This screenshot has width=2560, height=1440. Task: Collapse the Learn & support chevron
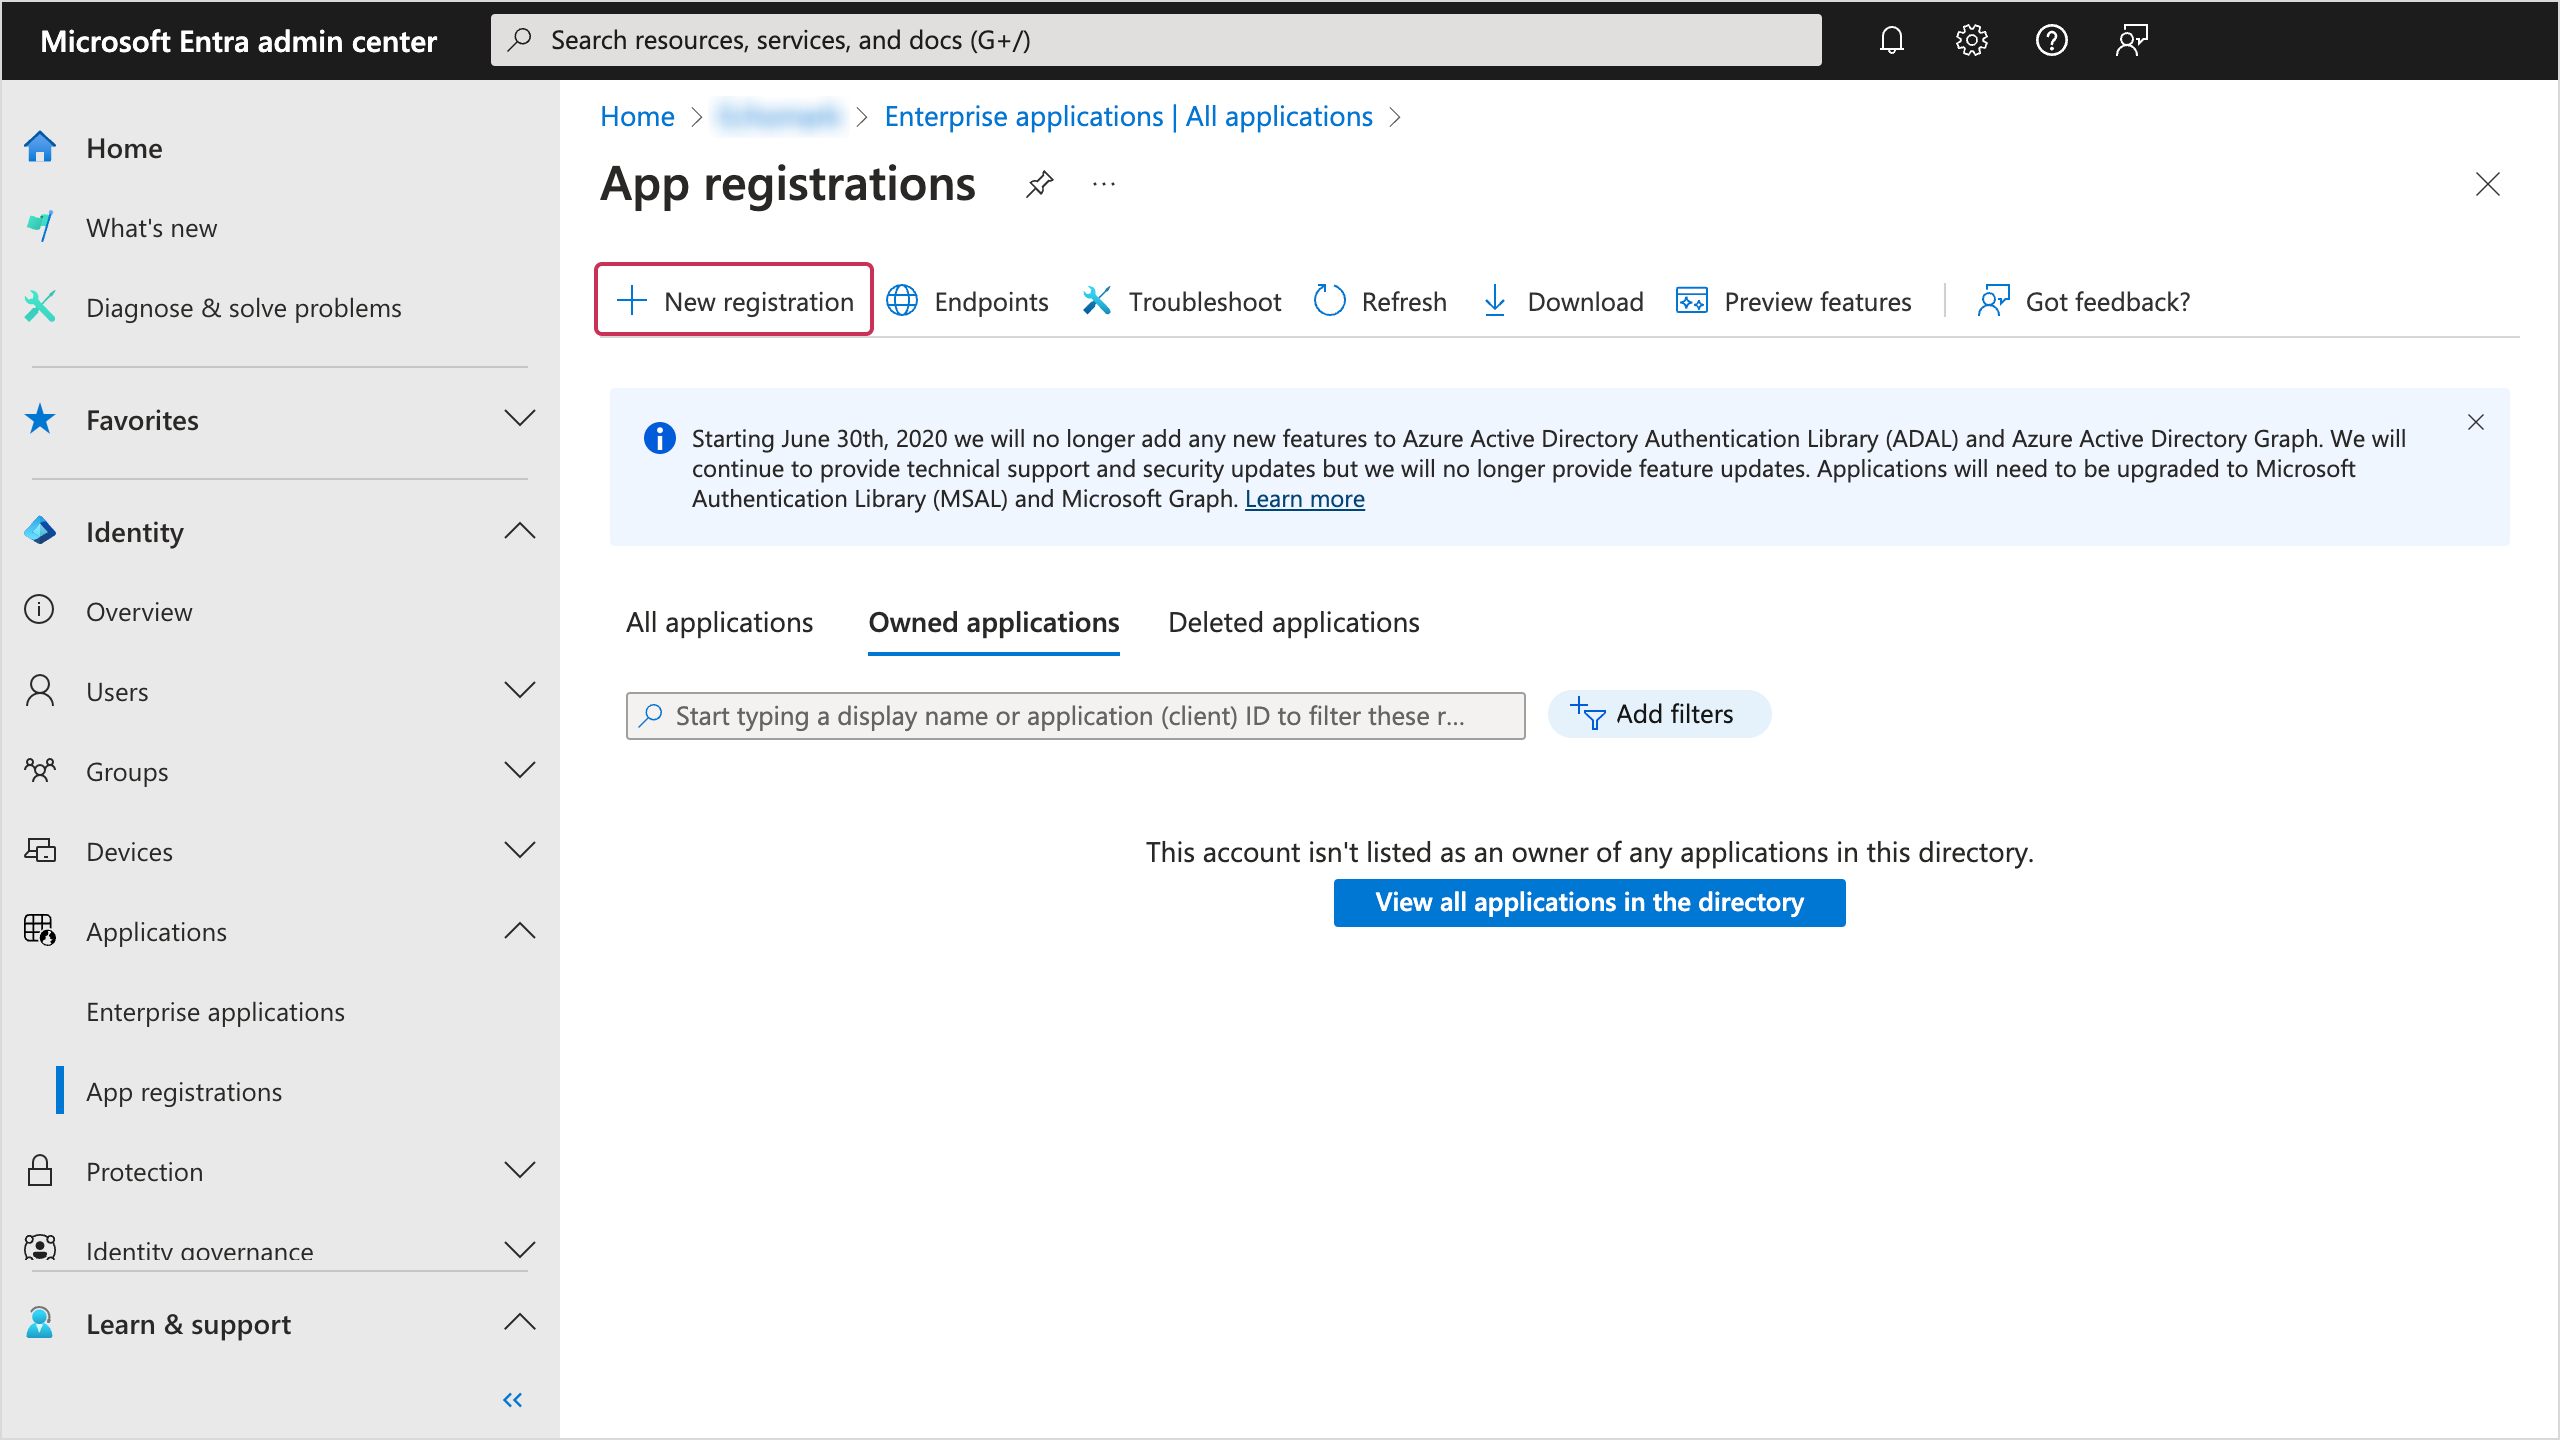coord(520,1322)
